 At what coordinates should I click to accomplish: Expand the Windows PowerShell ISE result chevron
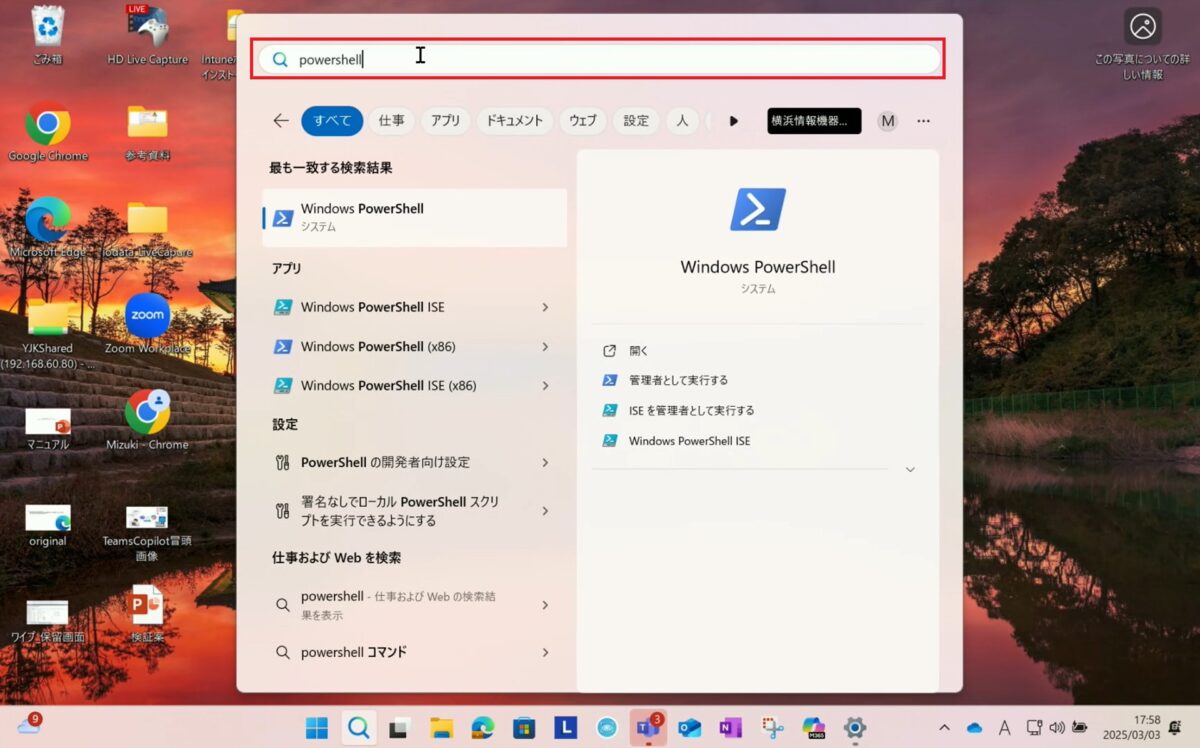(546, 307)
